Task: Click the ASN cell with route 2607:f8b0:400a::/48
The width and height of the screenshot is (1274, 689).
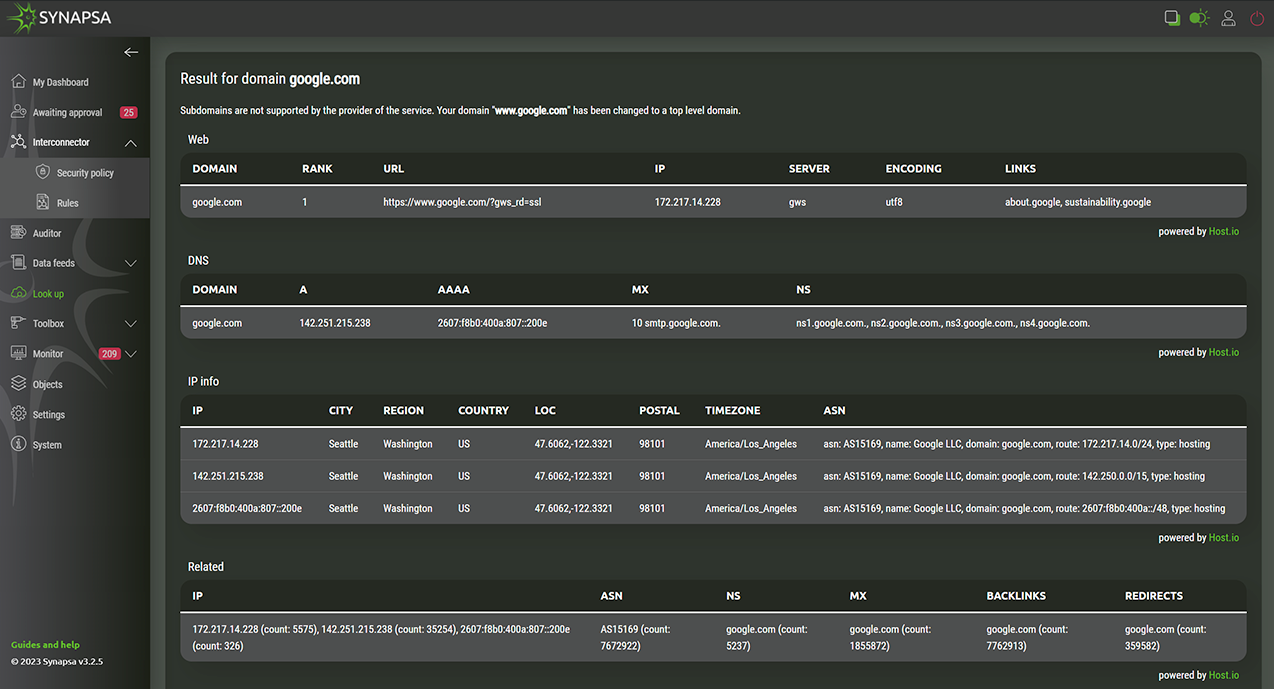Action: point(1024,508)
